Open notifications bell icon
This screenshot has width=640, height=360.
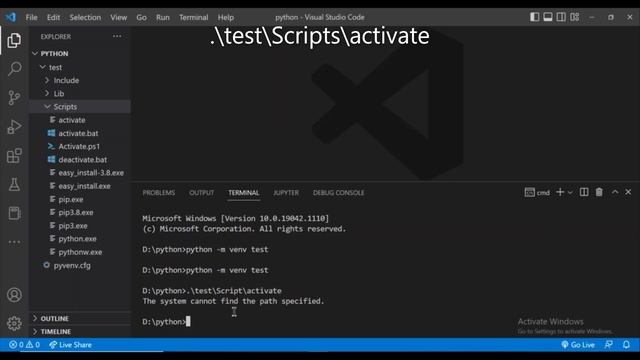(x=626, y=345)
